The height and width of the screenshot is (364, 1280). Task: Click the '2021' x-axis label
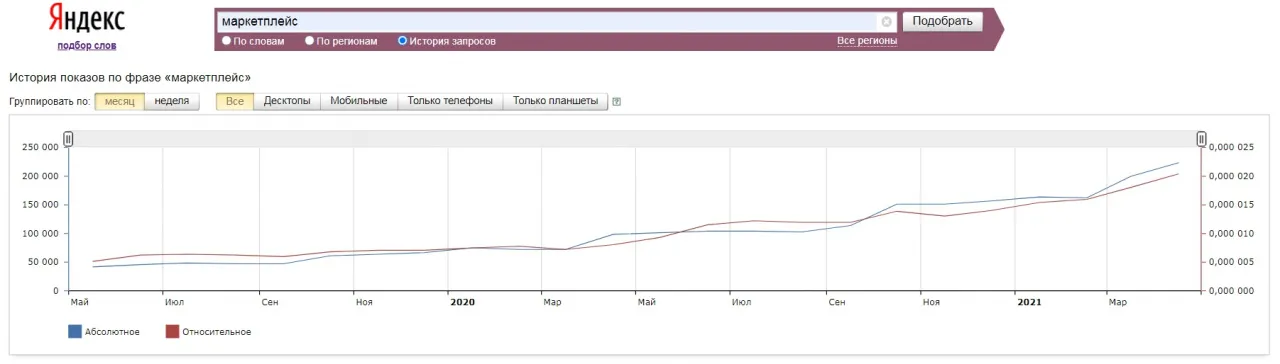[1028, 301]
